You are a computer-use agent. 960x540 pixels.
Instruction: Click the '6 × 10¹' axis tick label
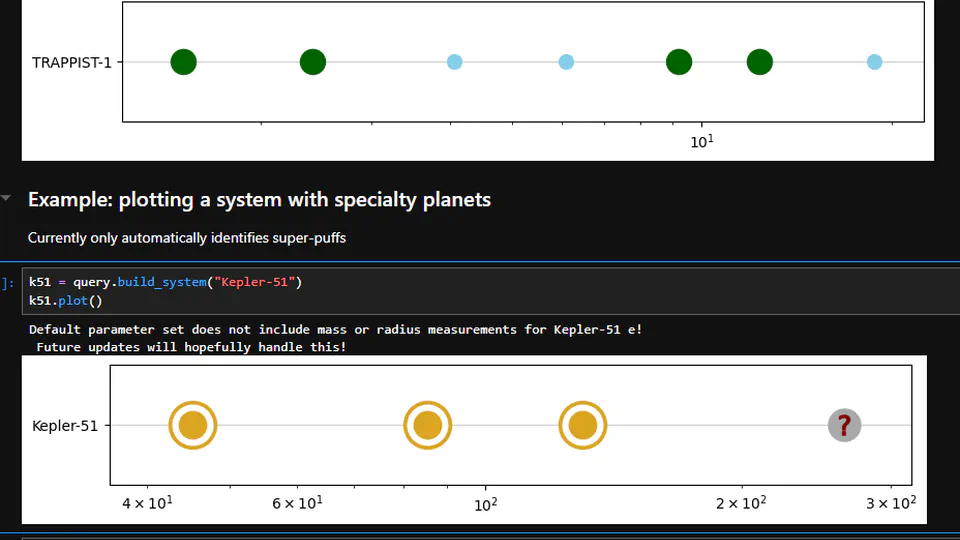point(297,503)
